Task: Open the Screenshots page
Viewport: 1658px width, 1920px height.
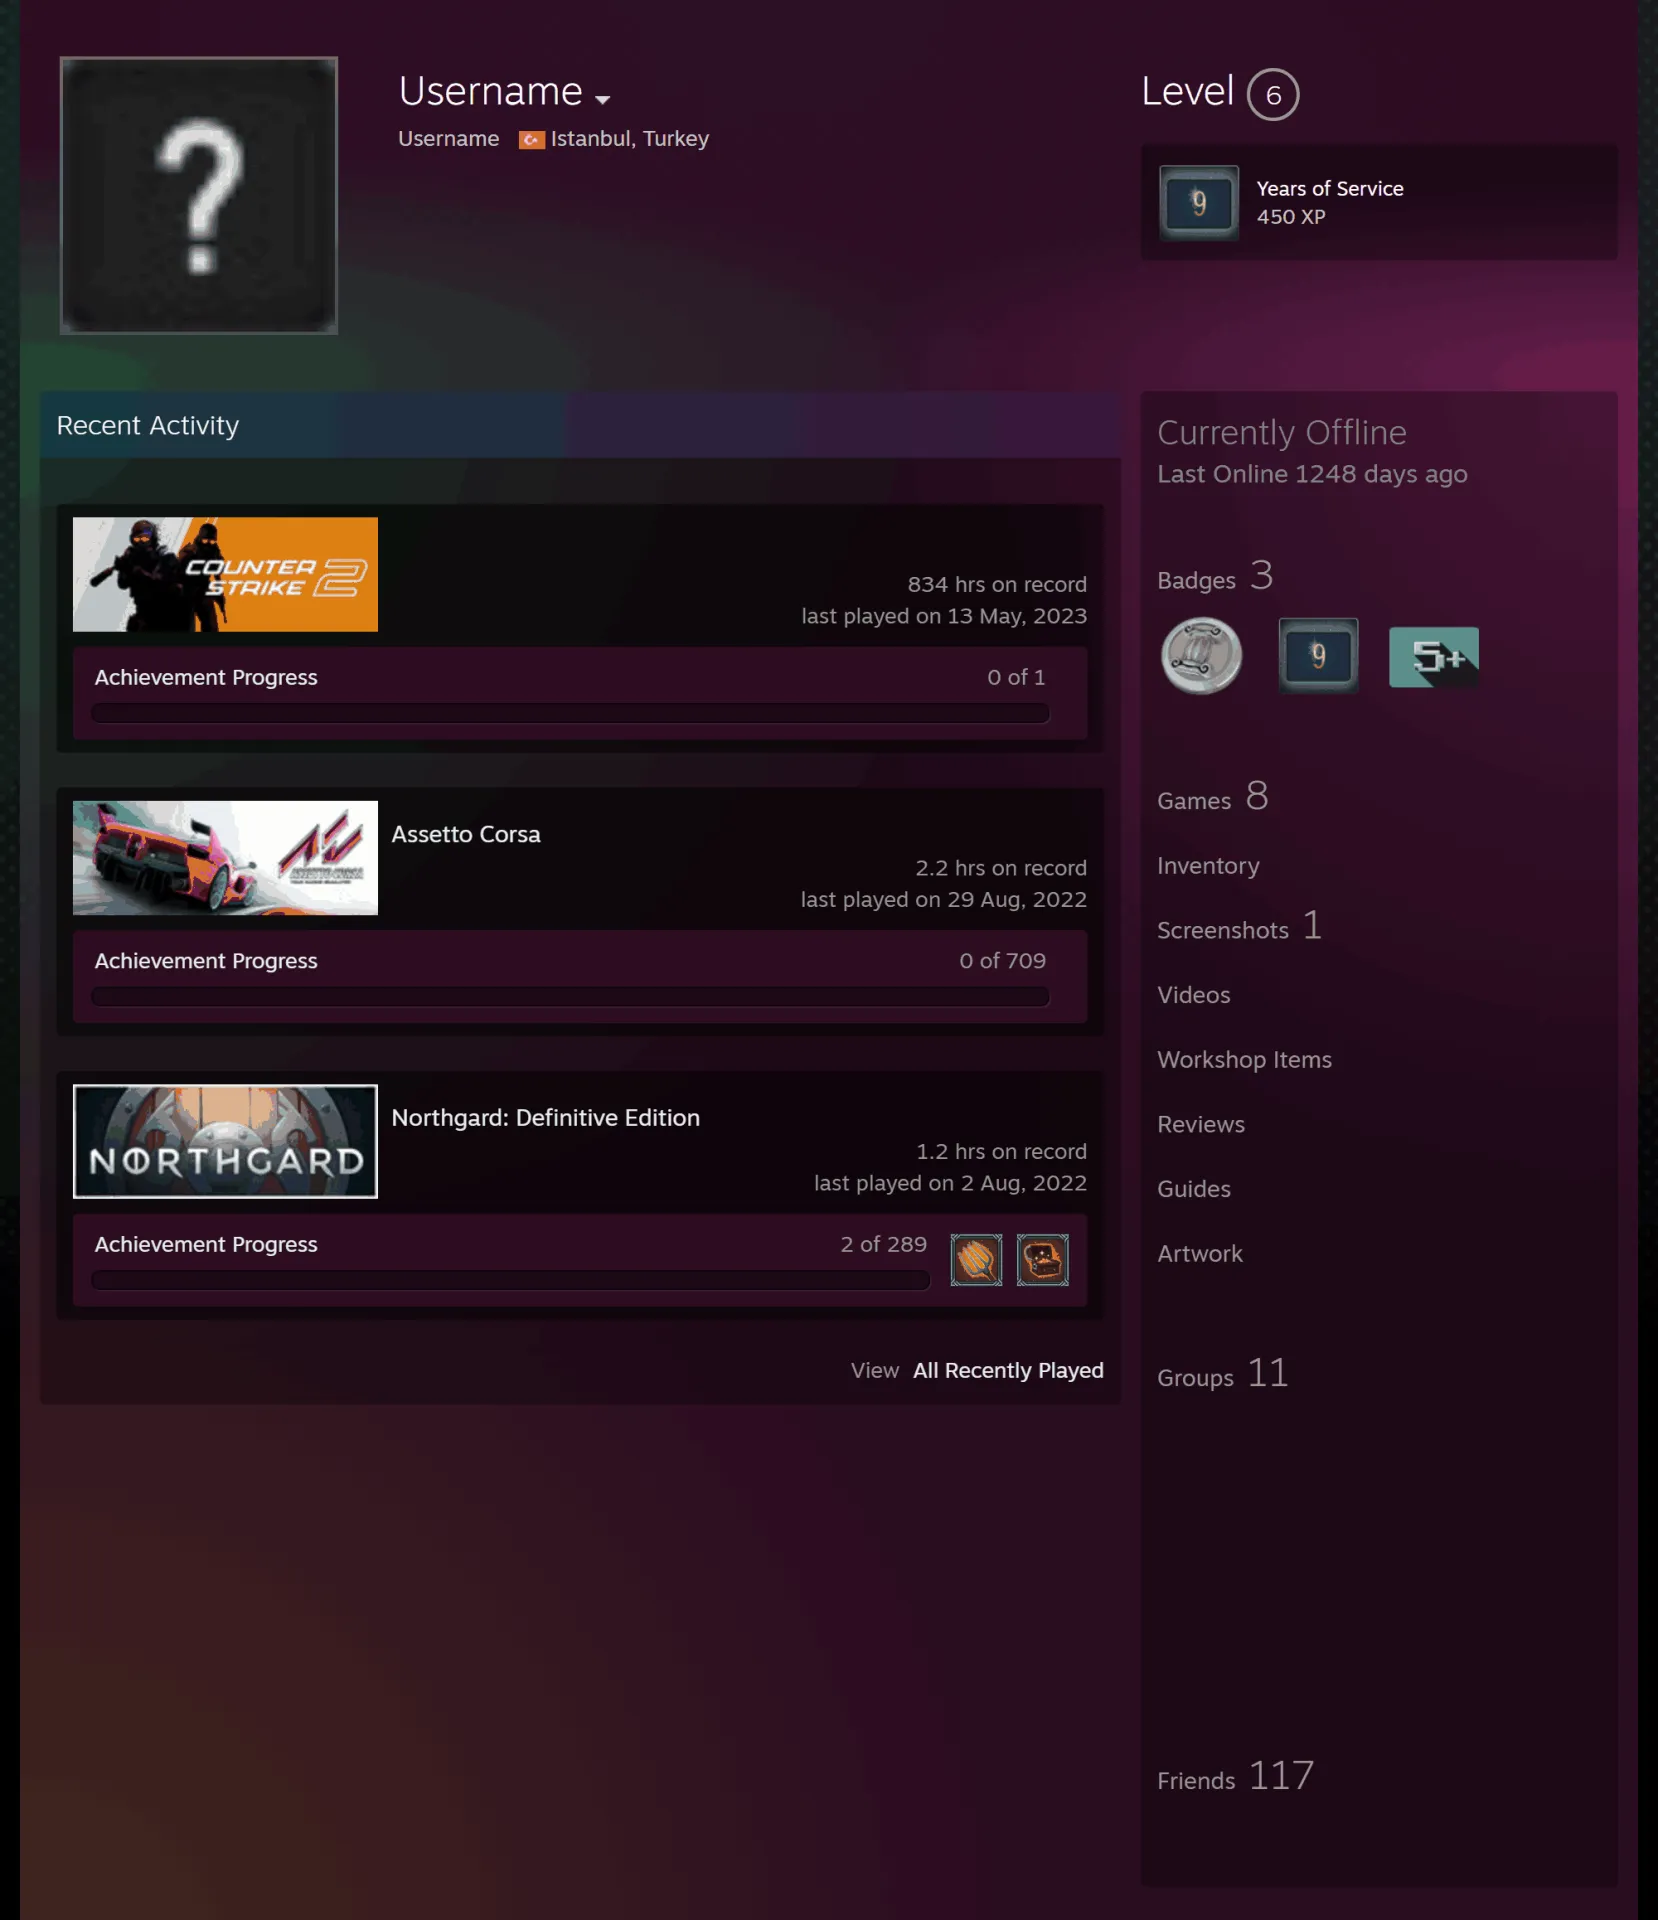Action: [1223, 931]
